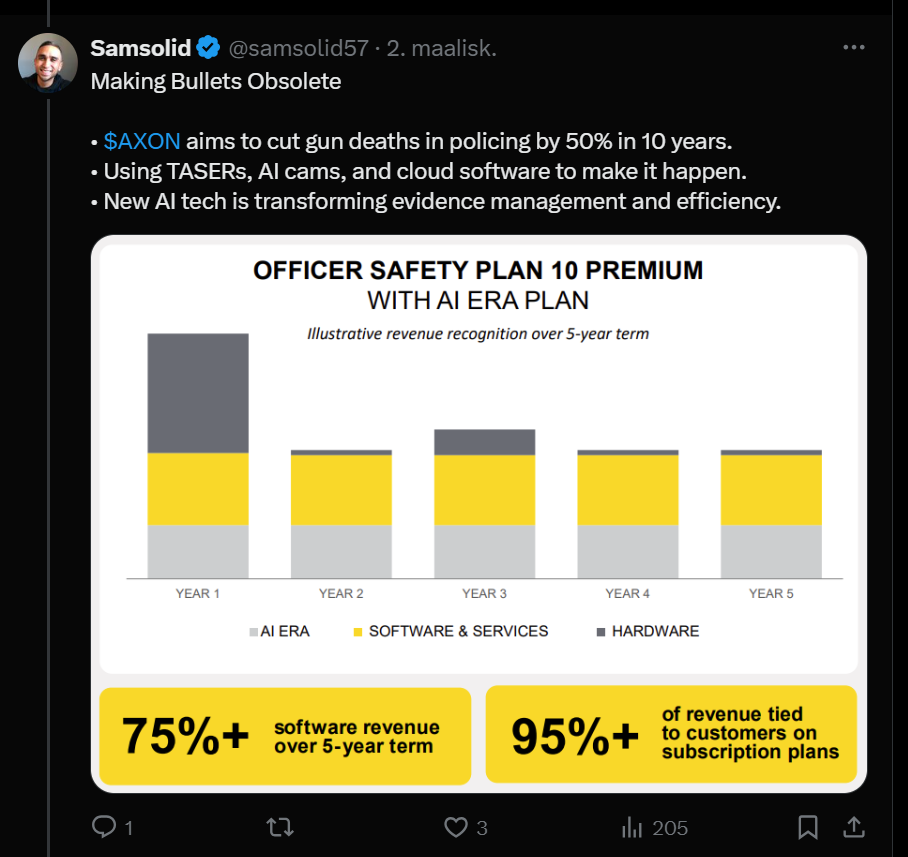The height and width of the screenshot is (857, 908).
Task: Click the dark Hardware legend swatch
Action: click(600, 632)
